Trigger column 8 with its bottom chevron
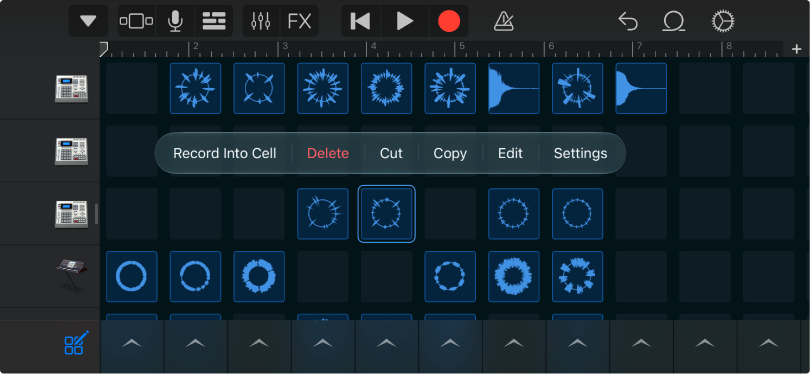 (577, 343)
